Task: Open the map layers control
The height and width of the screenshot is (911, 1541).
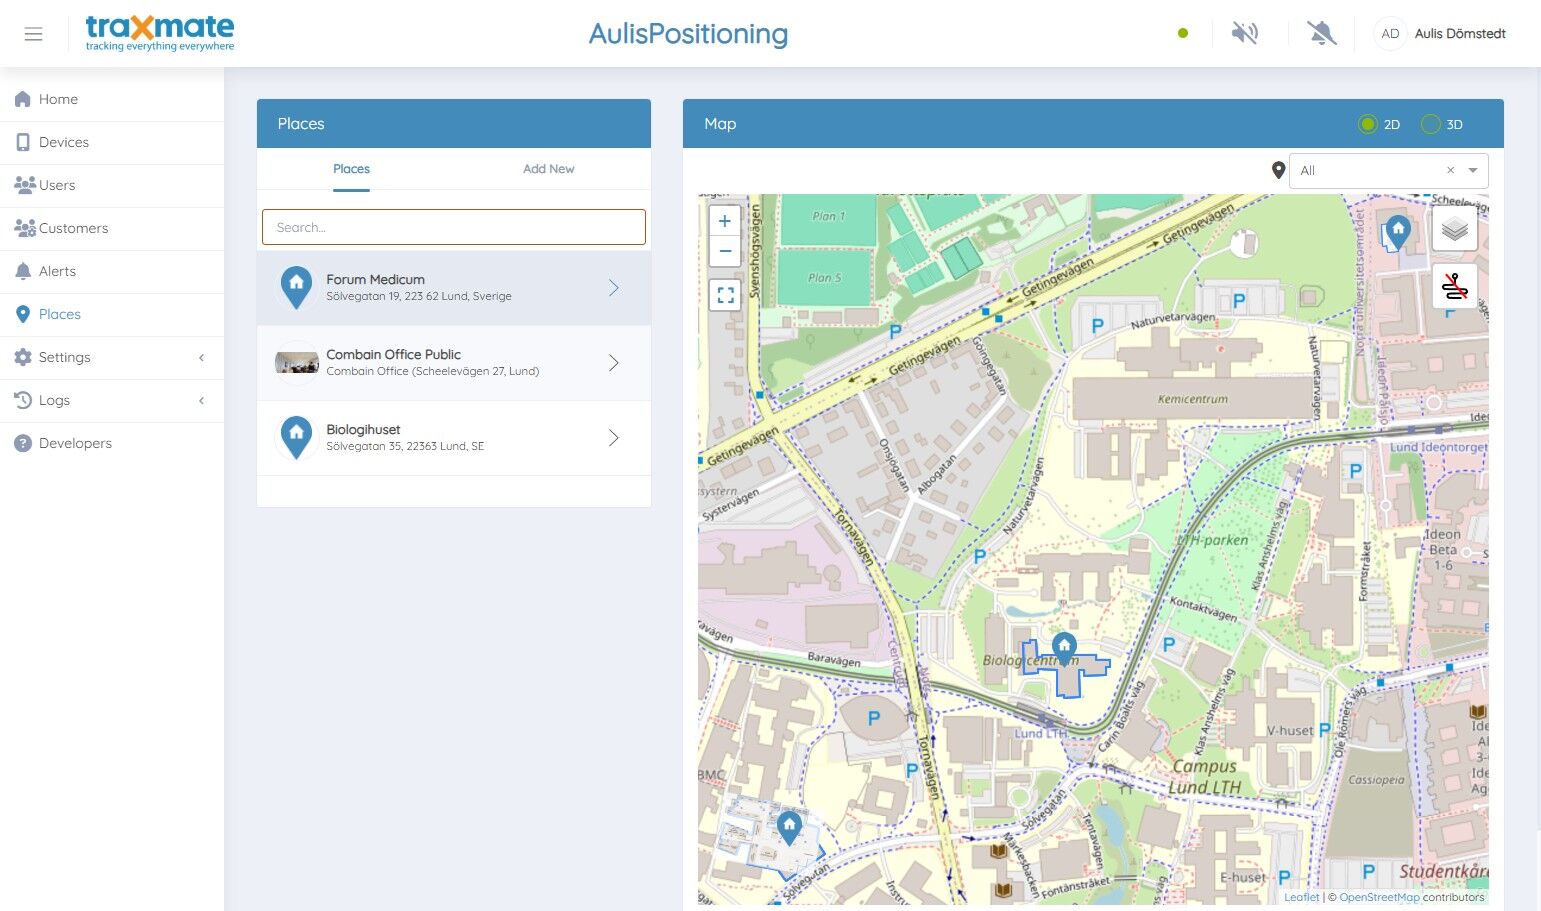Action: click(1455, 231)
